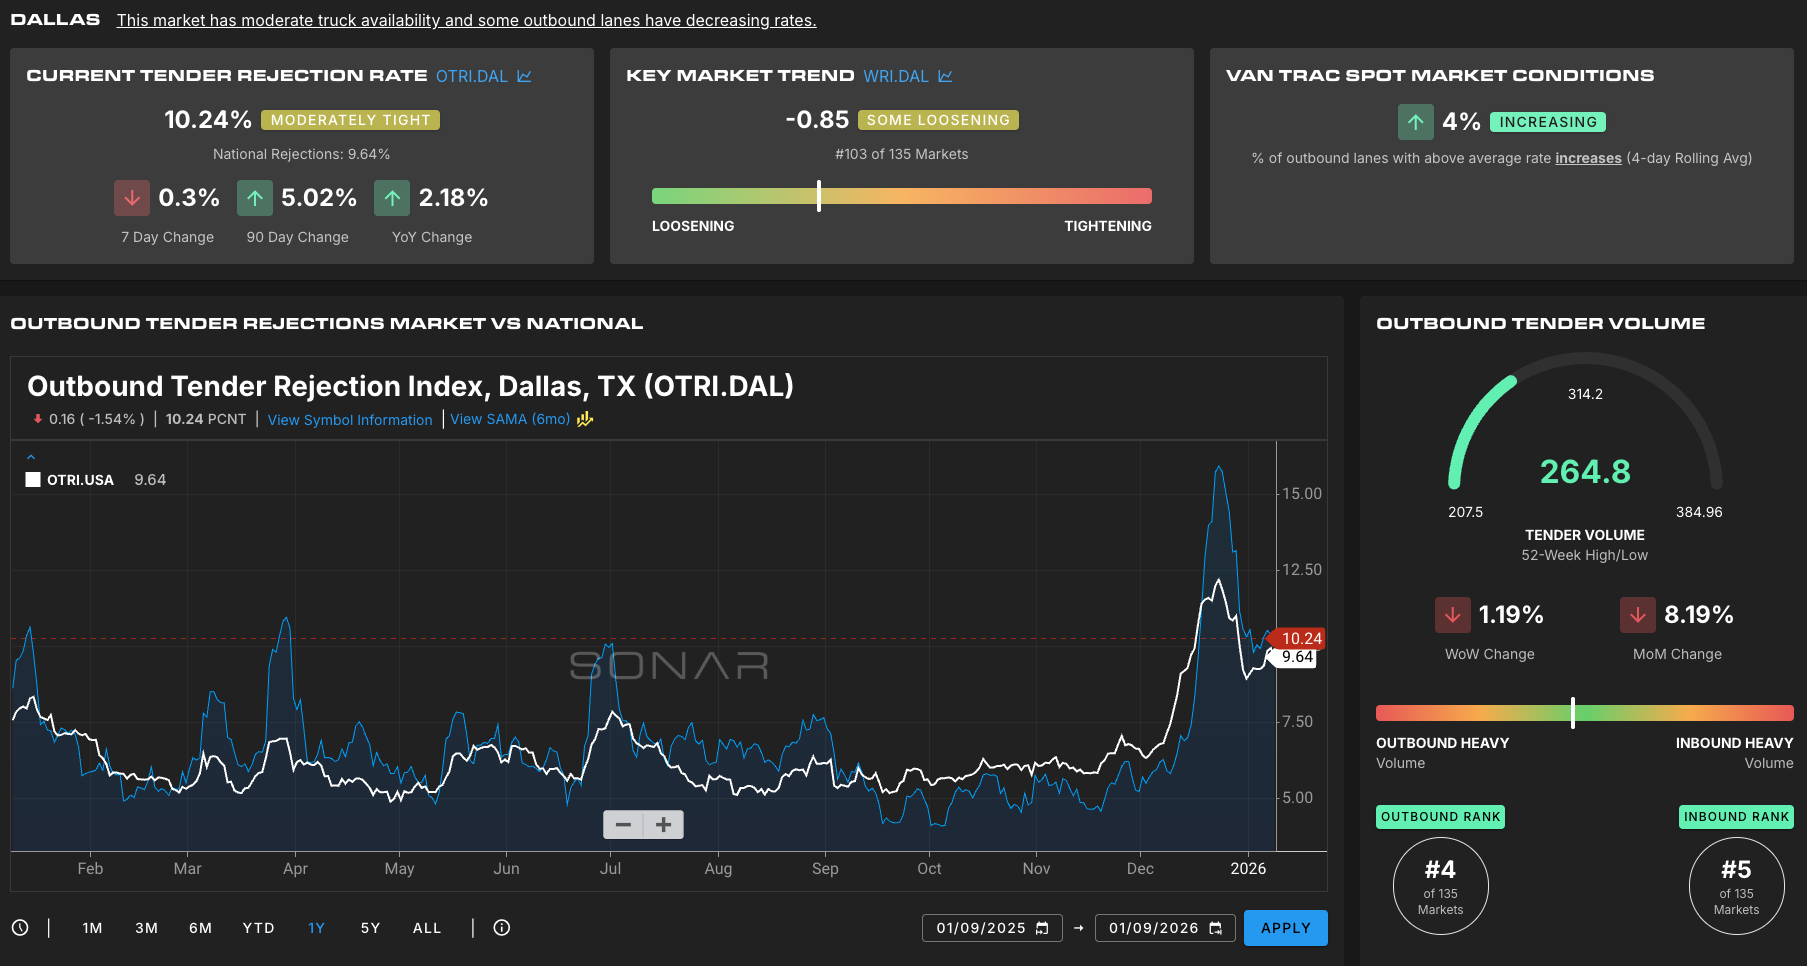Open the OTRI.DAL chart icon
The width and height of the screenshot is (1807, 966).
coord(524,76)
